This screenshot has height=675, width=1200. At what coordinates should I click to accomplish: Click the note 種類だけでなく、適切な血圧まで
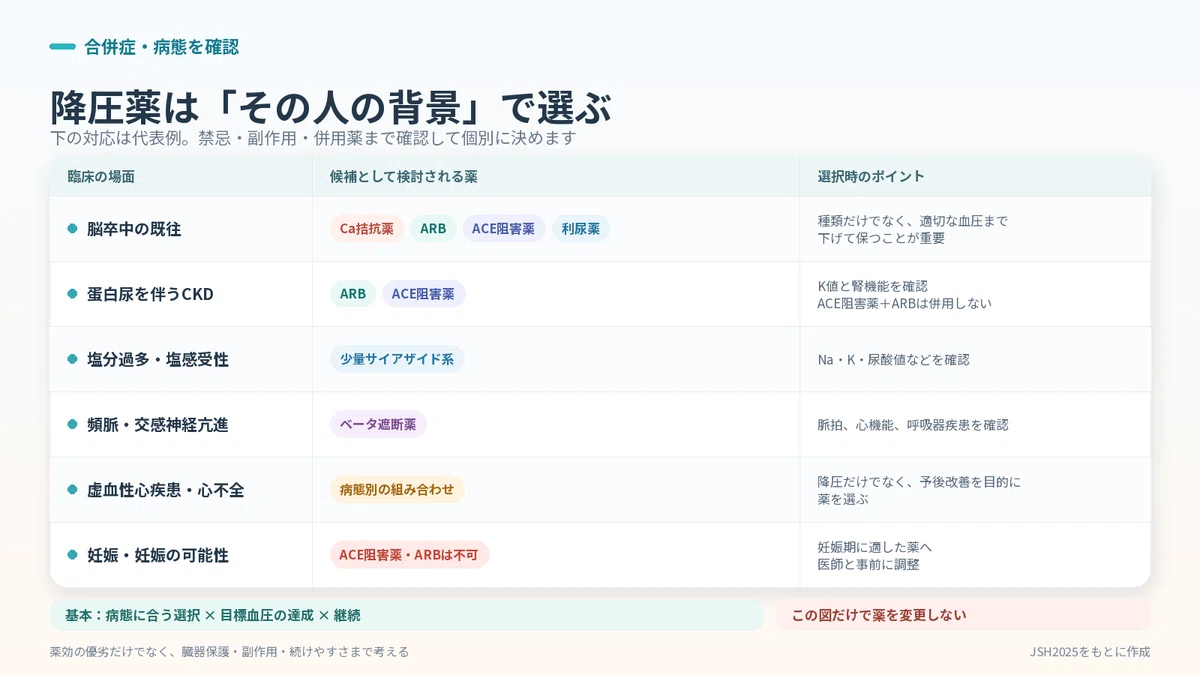coord(912,221)
